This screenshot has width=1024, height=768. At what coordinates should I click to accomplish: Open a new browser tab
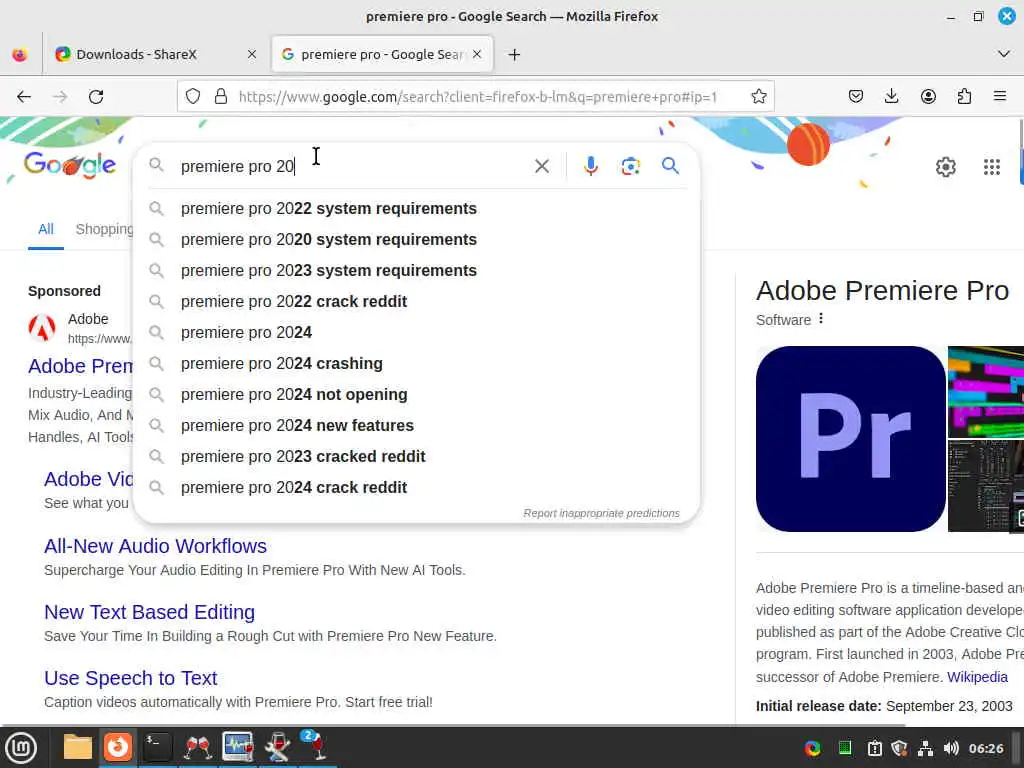tap(514, 55)
